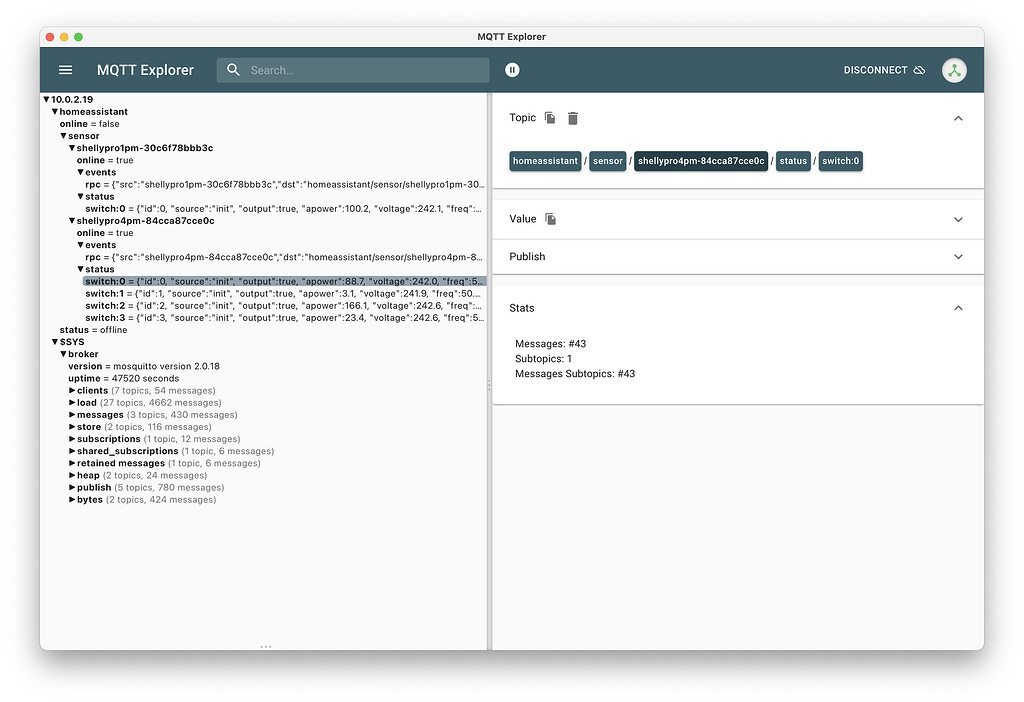Image resolution: width=1024 pixels, height=702 pixels.
Task: Click the 'Messages Subtopics: #43' stat
Action: tap(575, 374)
